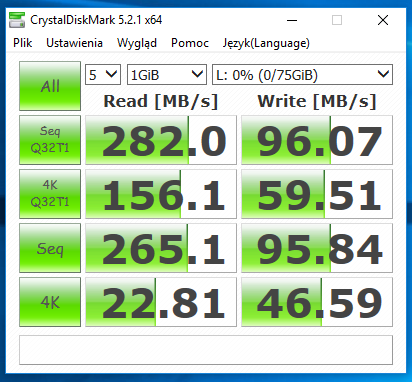Click the 282.0 Seq Q32T1 read result
This screenshot has height=382, width=412.
point(161,140)
